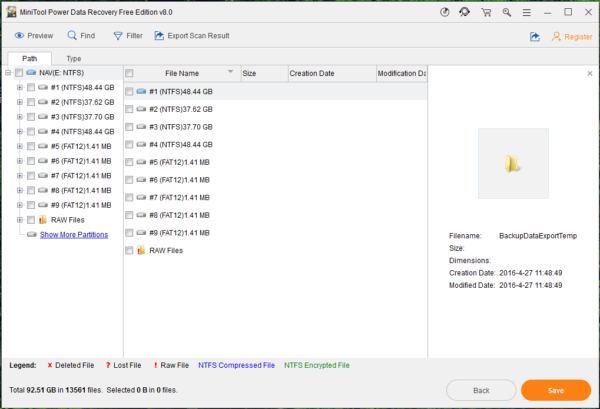
Task: Expand the RAW Files tree node
Action: (20, 220)
